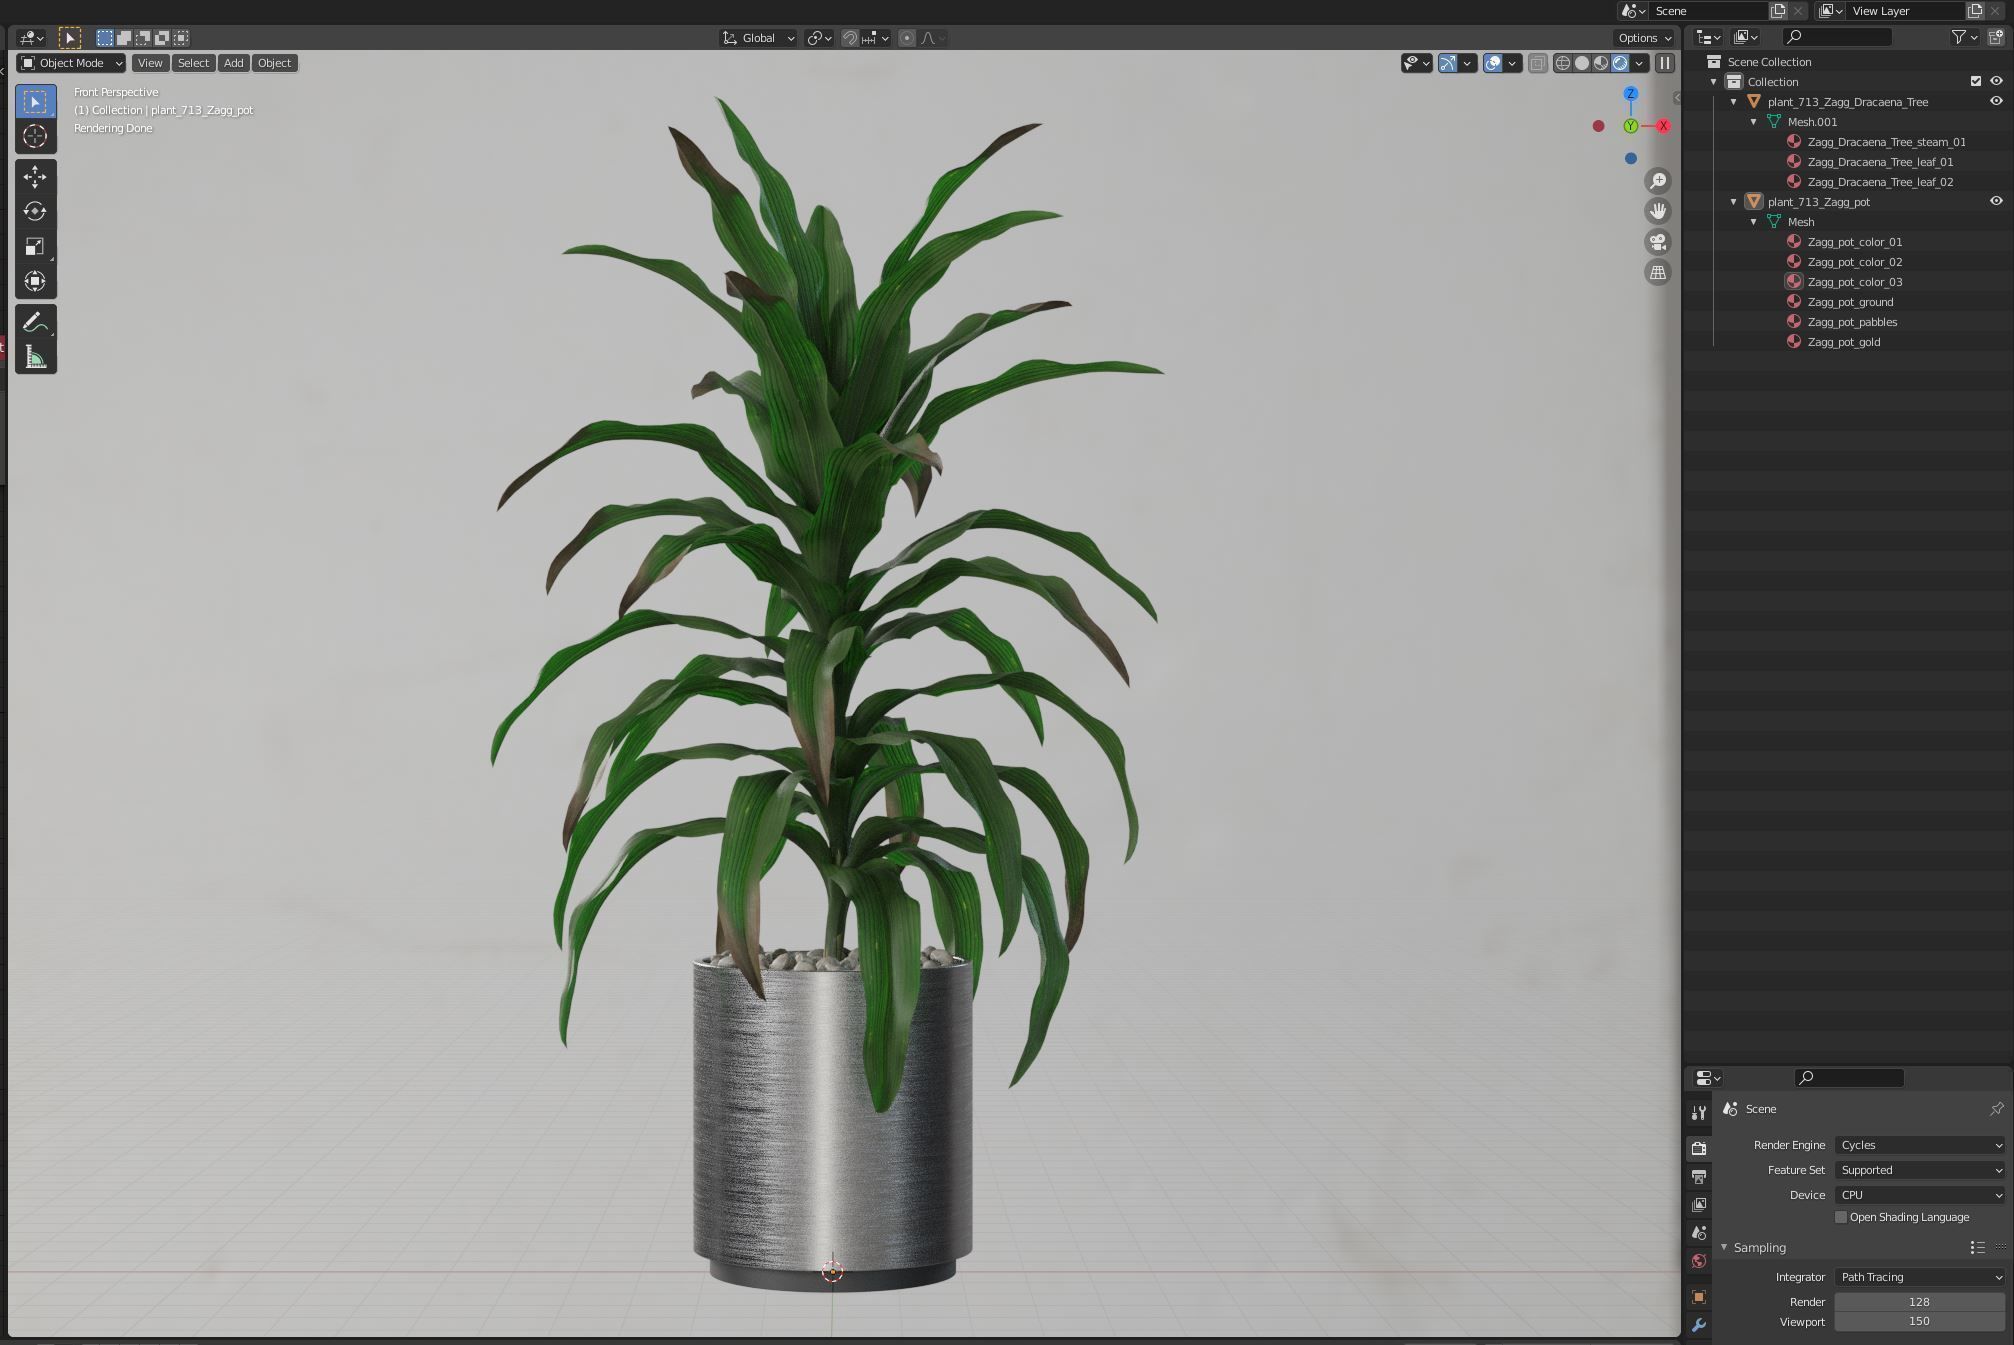Open the Tool properties tab

[1699, 1113]
